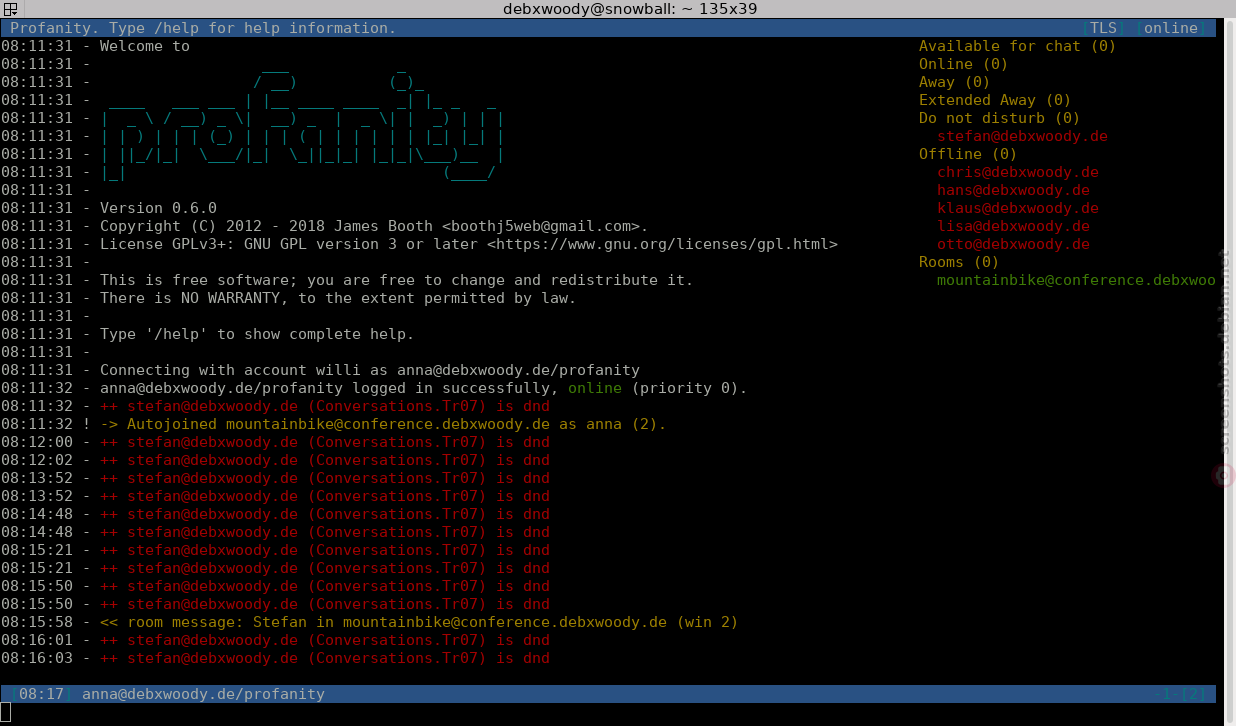Select the Rooms (0) roster group
The image size is (1236, 726).
click(x=959, y=262)
